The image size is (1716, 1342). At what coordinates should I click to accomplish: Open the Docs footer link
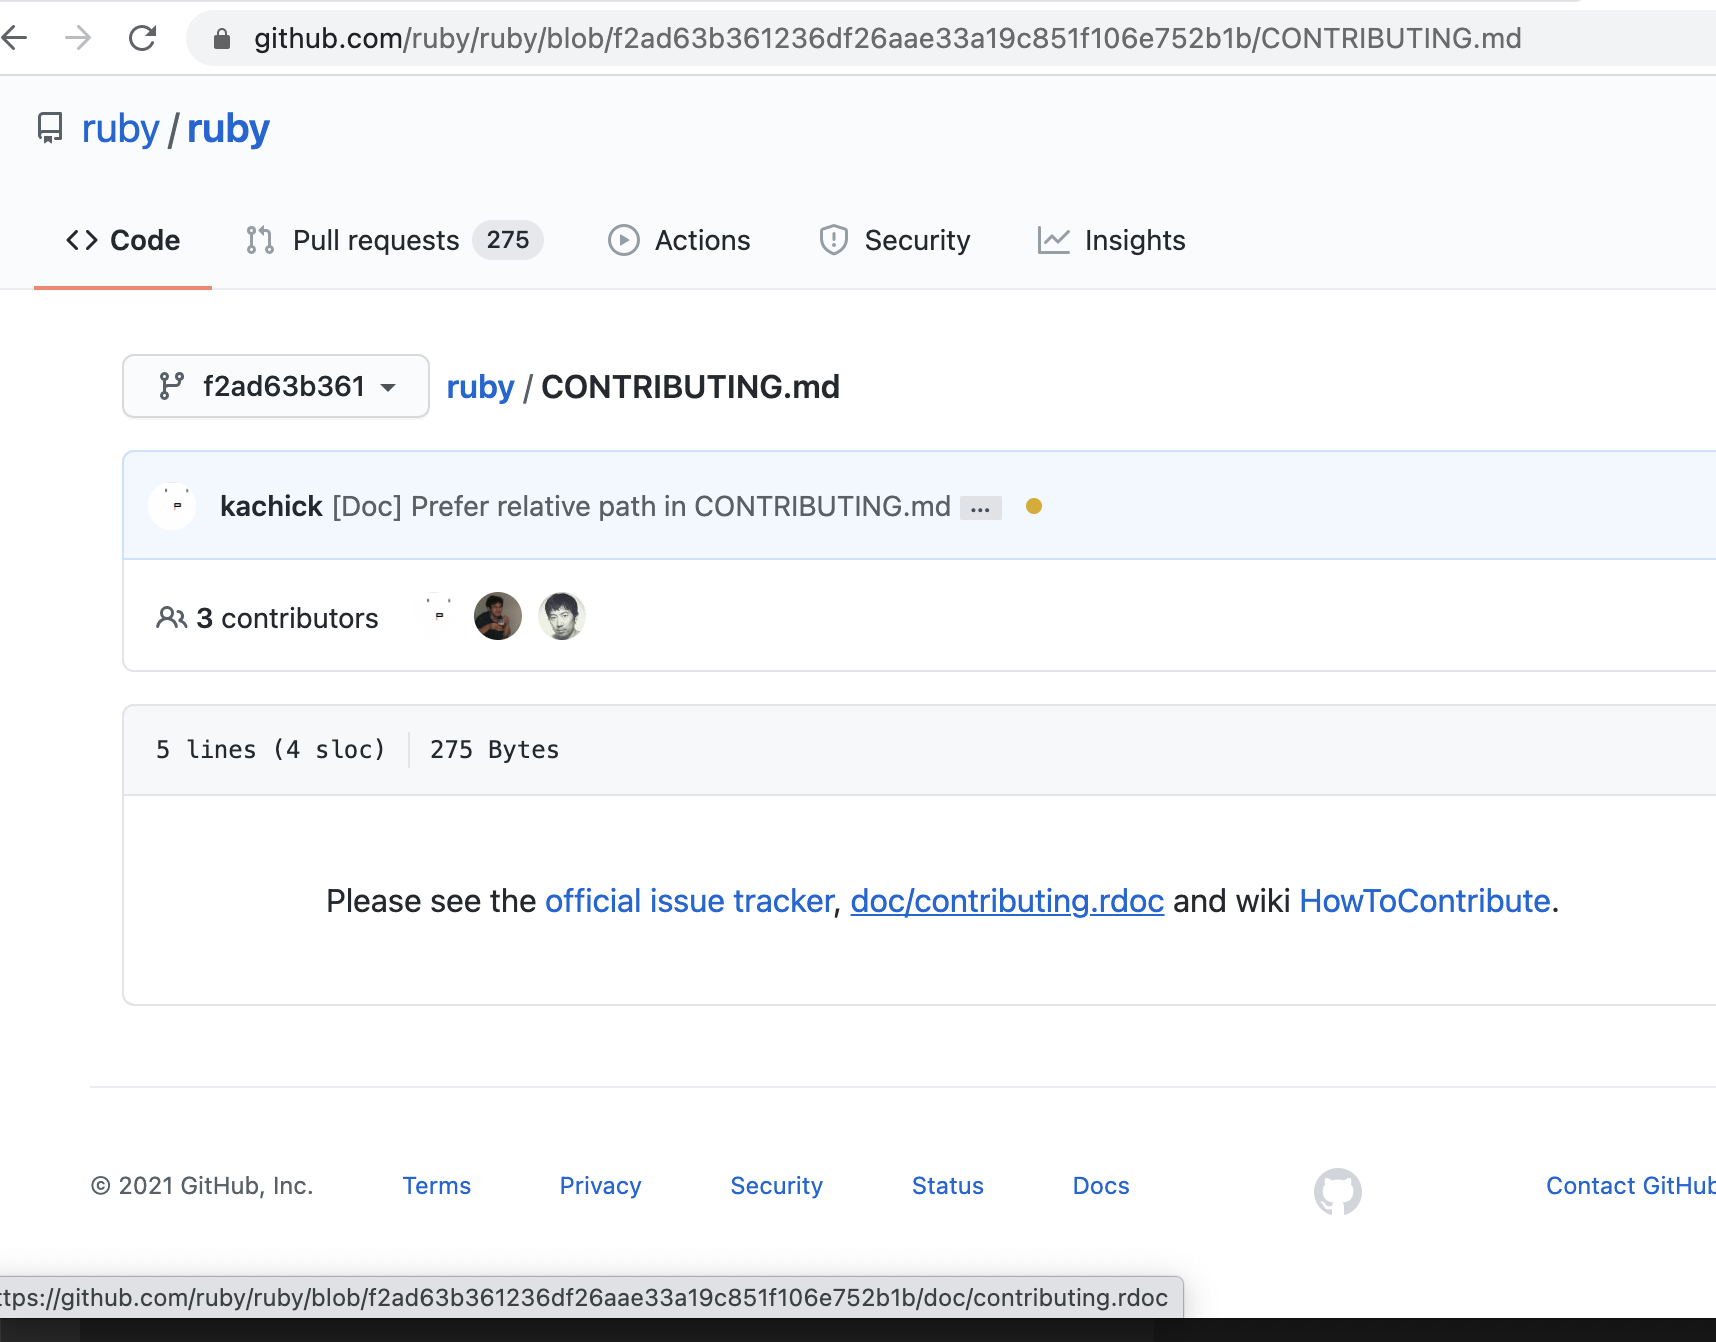1101,1186
